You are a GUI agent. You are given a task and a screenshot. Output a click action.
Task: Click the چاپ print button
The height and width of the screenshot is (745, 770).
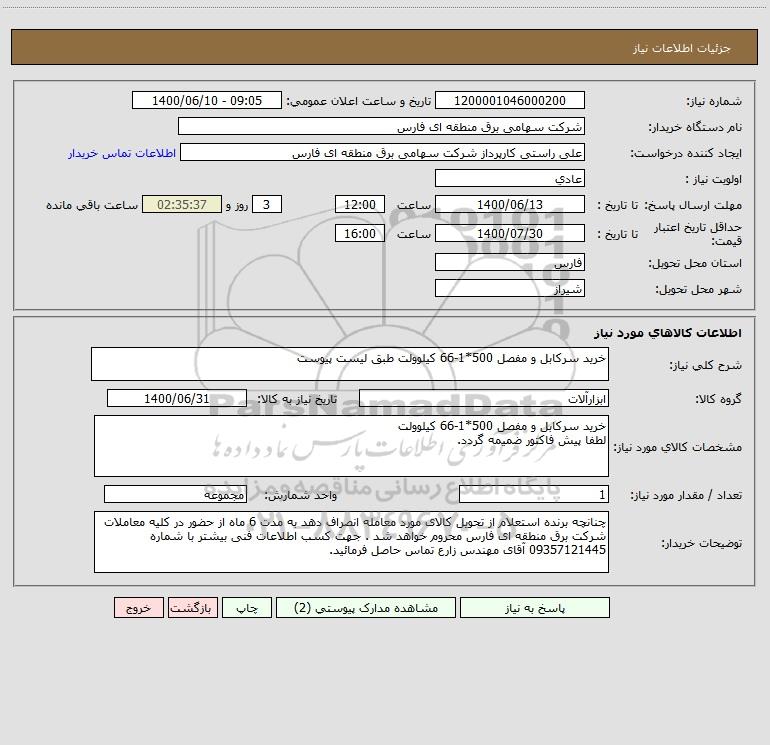click(247, 608)
